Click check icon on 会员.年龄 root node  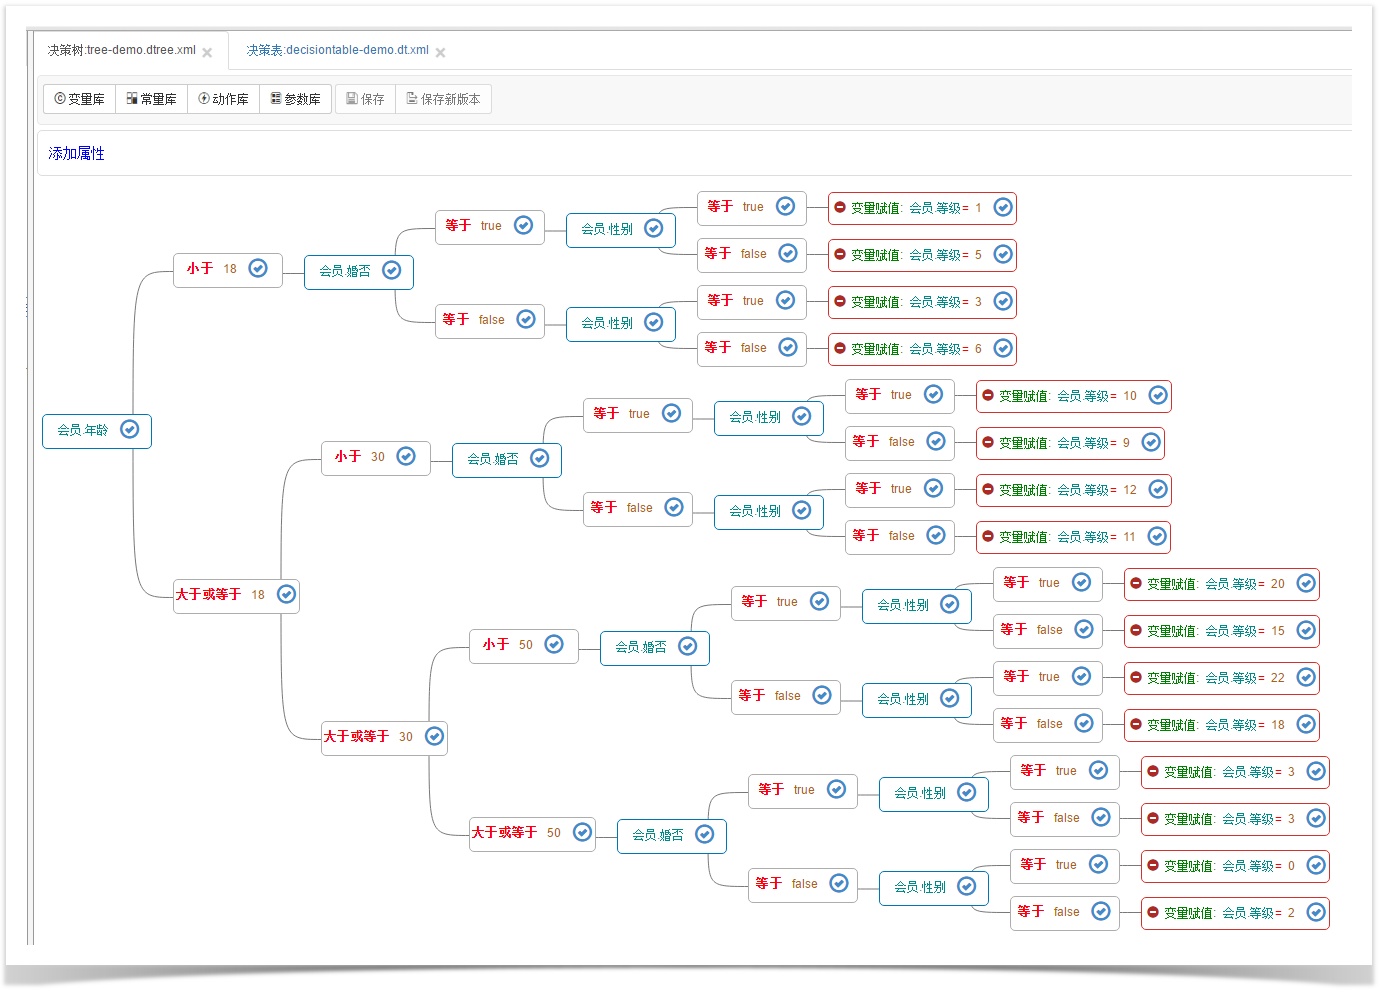(x=130, y=429)
